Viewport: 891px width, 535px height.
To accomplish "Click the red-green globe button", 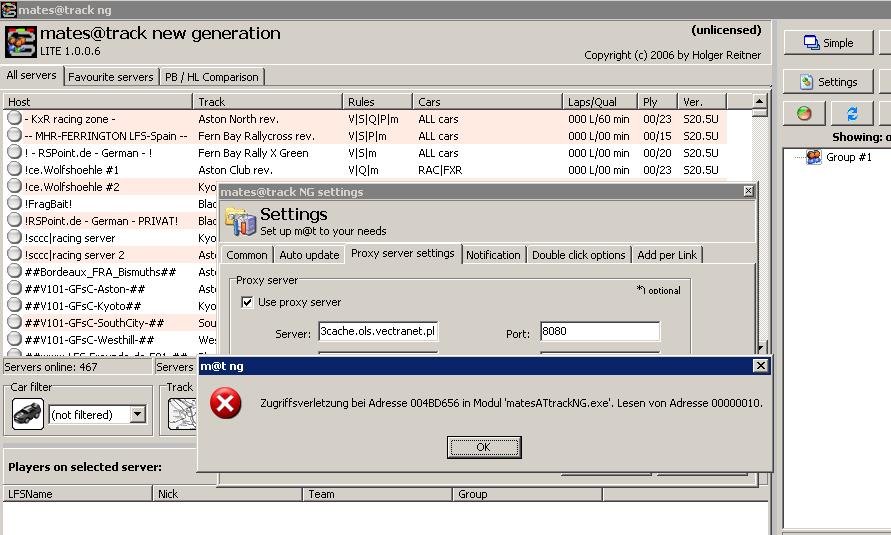I will pyautogui.click(x=804, y=114).
